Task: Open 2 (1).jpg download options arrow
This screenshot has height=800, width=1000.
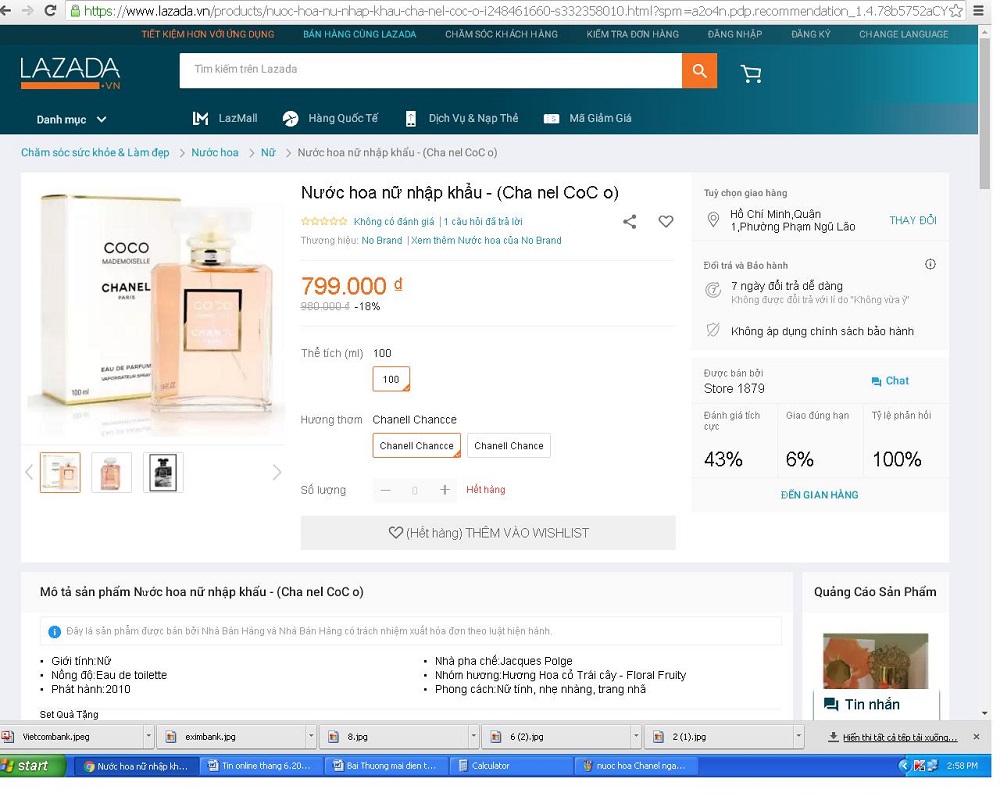Action: (x=798, y=736)
